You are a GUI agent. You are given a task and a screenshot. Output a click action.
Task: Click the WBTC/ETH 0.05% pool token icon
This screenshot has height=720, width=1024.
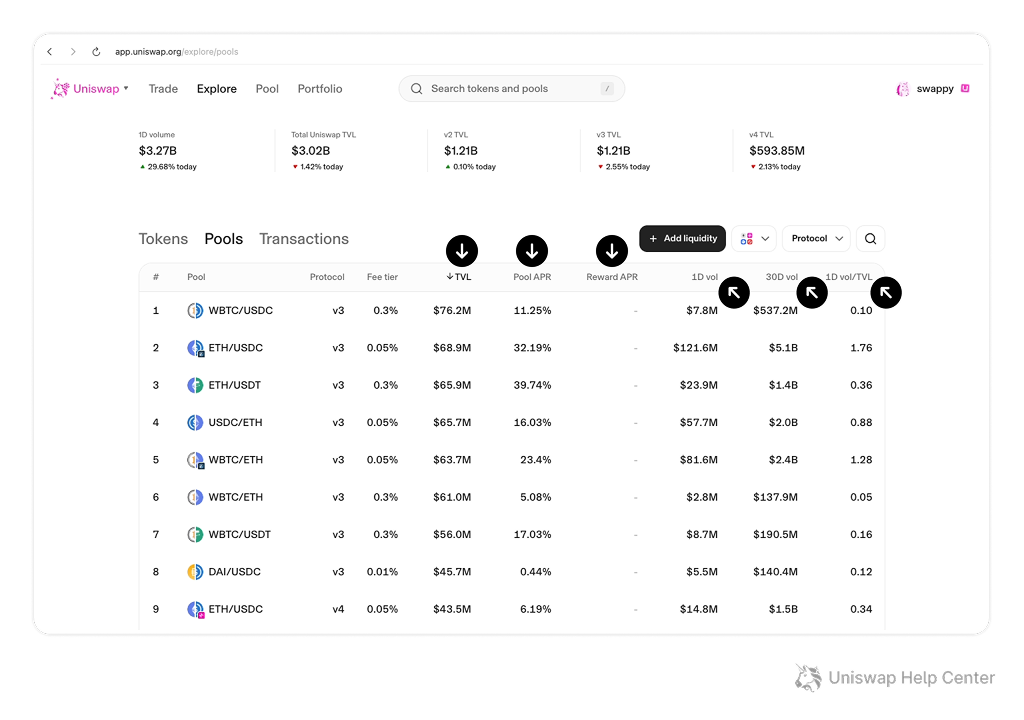195,460
